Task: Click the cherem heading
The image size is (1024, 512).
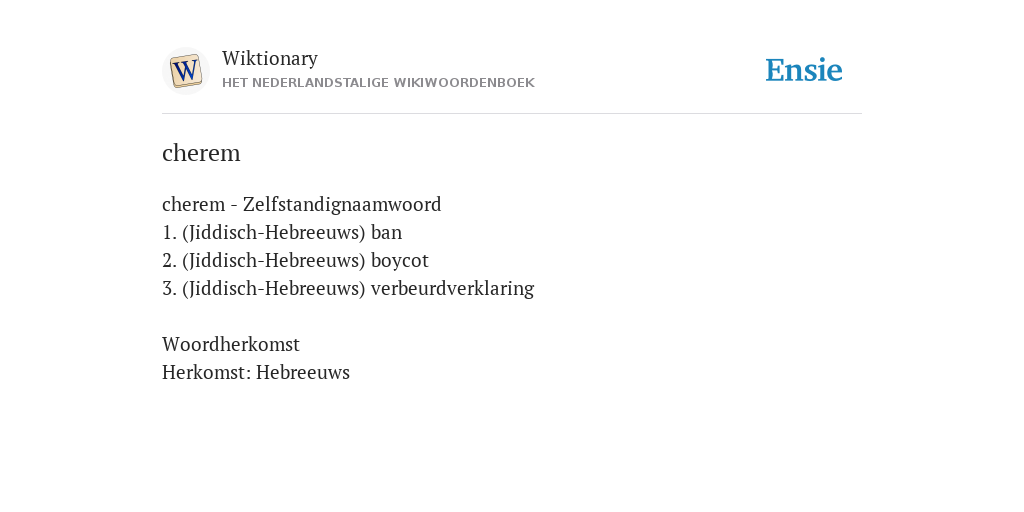Action: (x=201, y=153)
